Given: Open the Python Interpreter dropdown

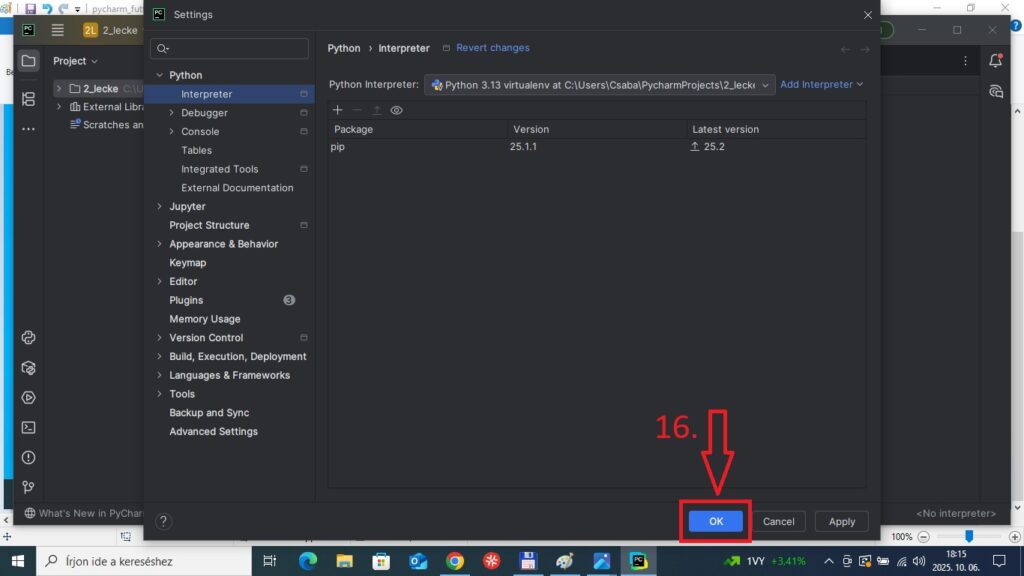Looking at the screenshot, I should point(600,85).
